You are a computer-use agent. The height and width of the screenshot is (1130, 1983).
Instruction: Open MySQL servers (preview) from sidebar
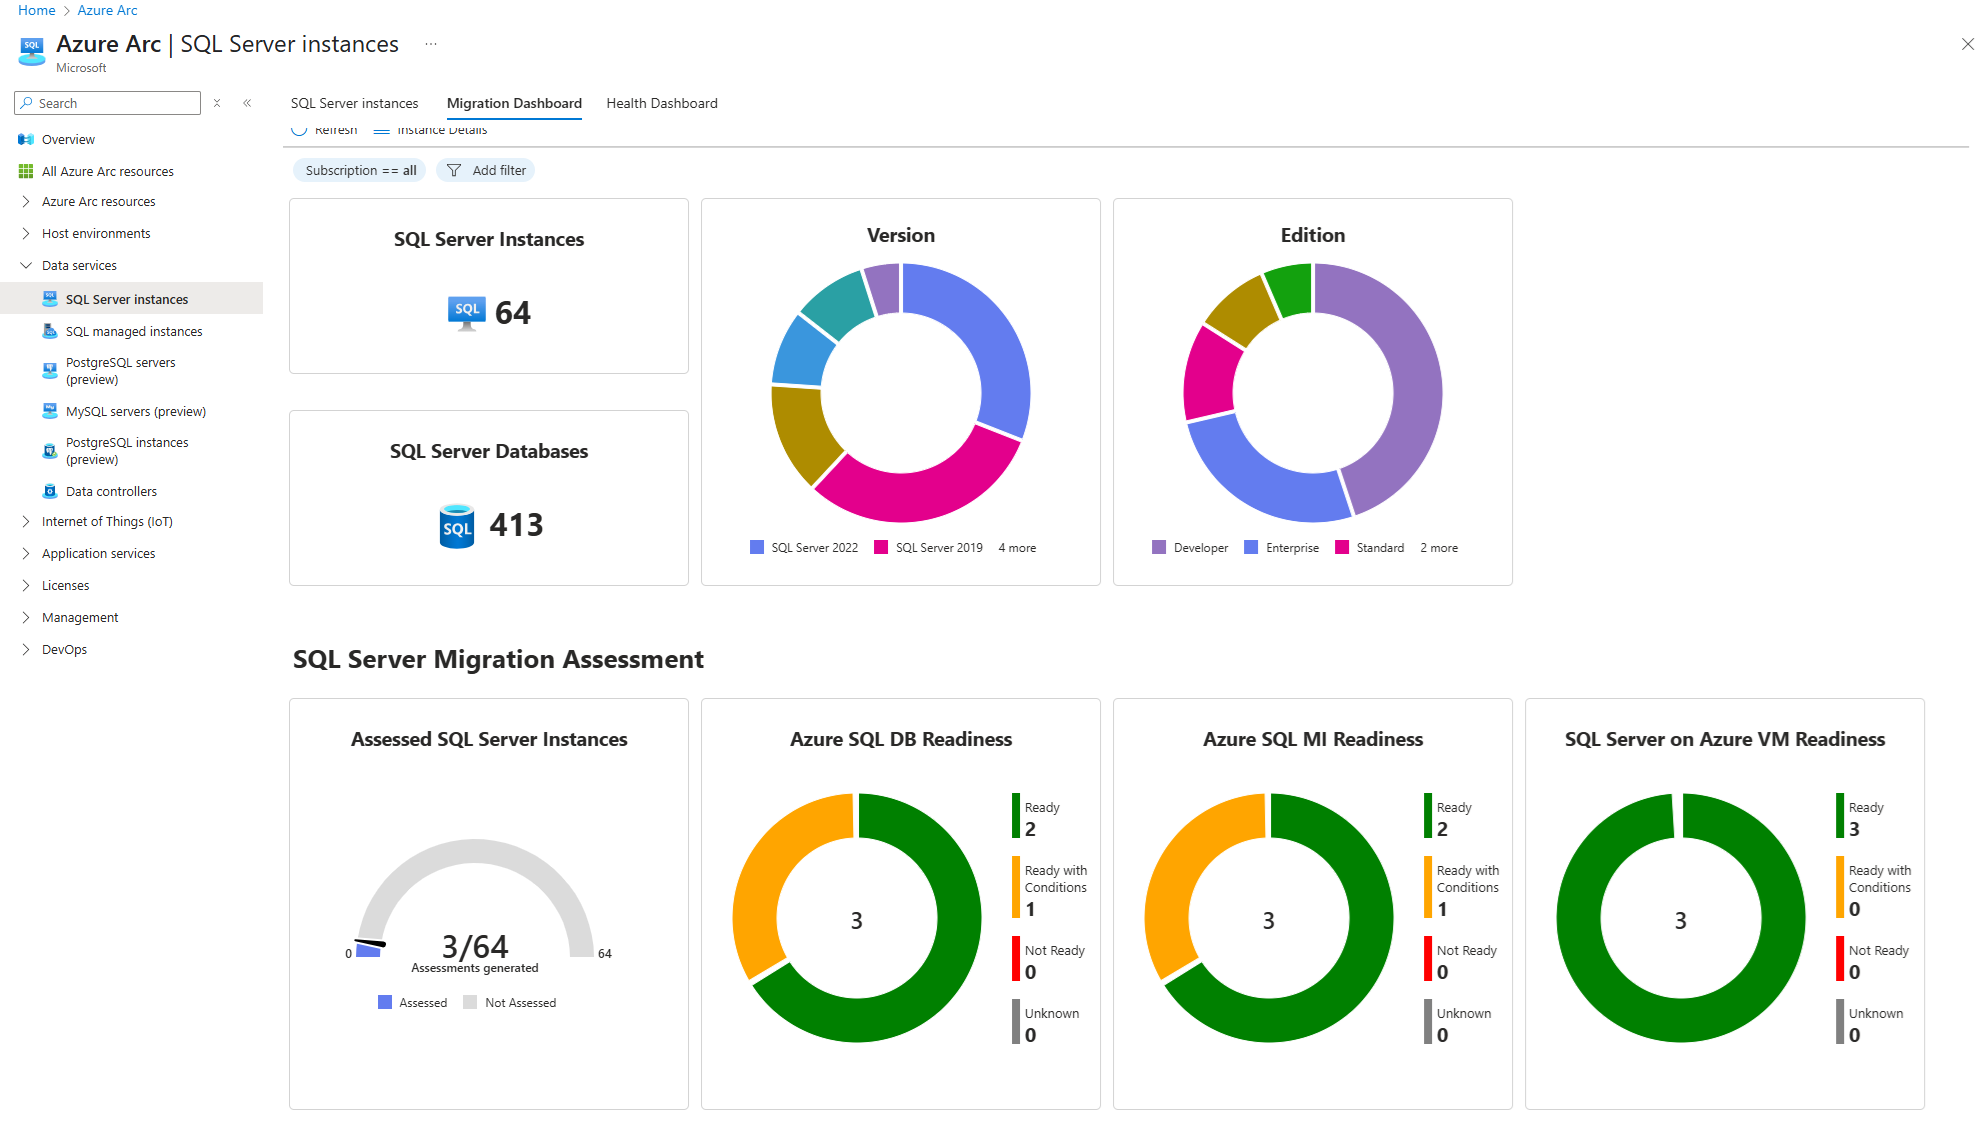click(136, 410)
